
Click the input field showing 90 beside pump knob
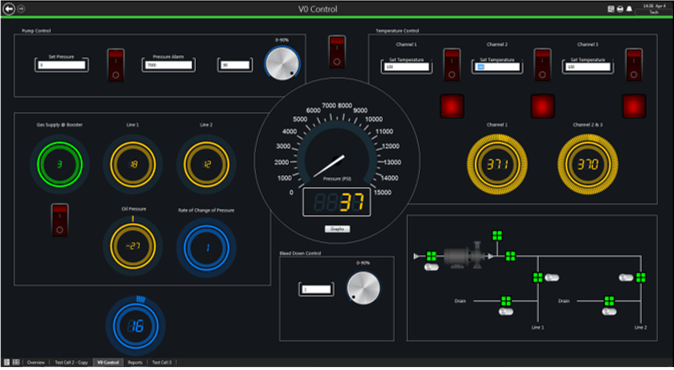(235, 65)
